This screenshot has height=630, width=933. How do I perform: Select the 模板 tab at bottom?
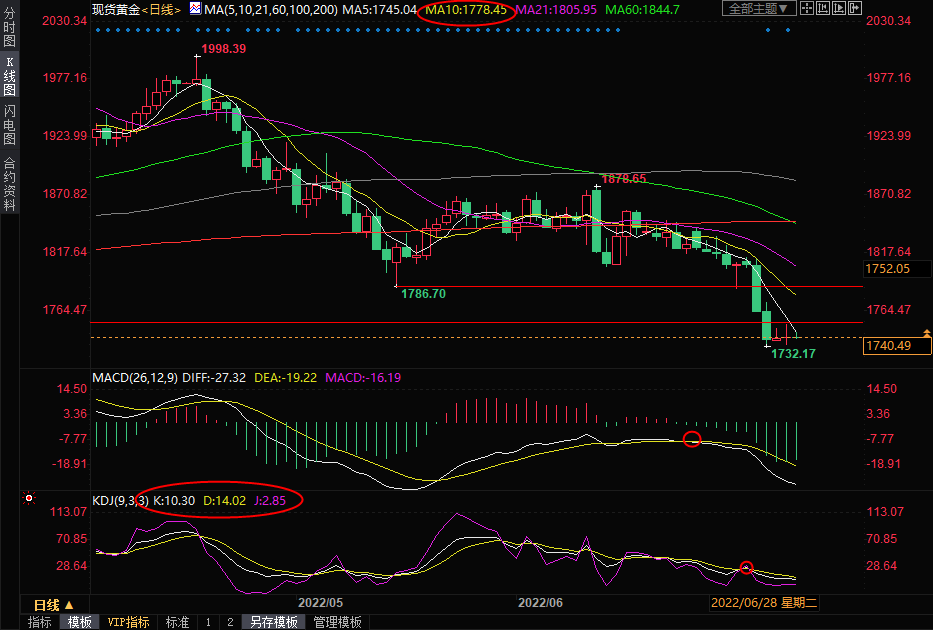click(80, 622)
